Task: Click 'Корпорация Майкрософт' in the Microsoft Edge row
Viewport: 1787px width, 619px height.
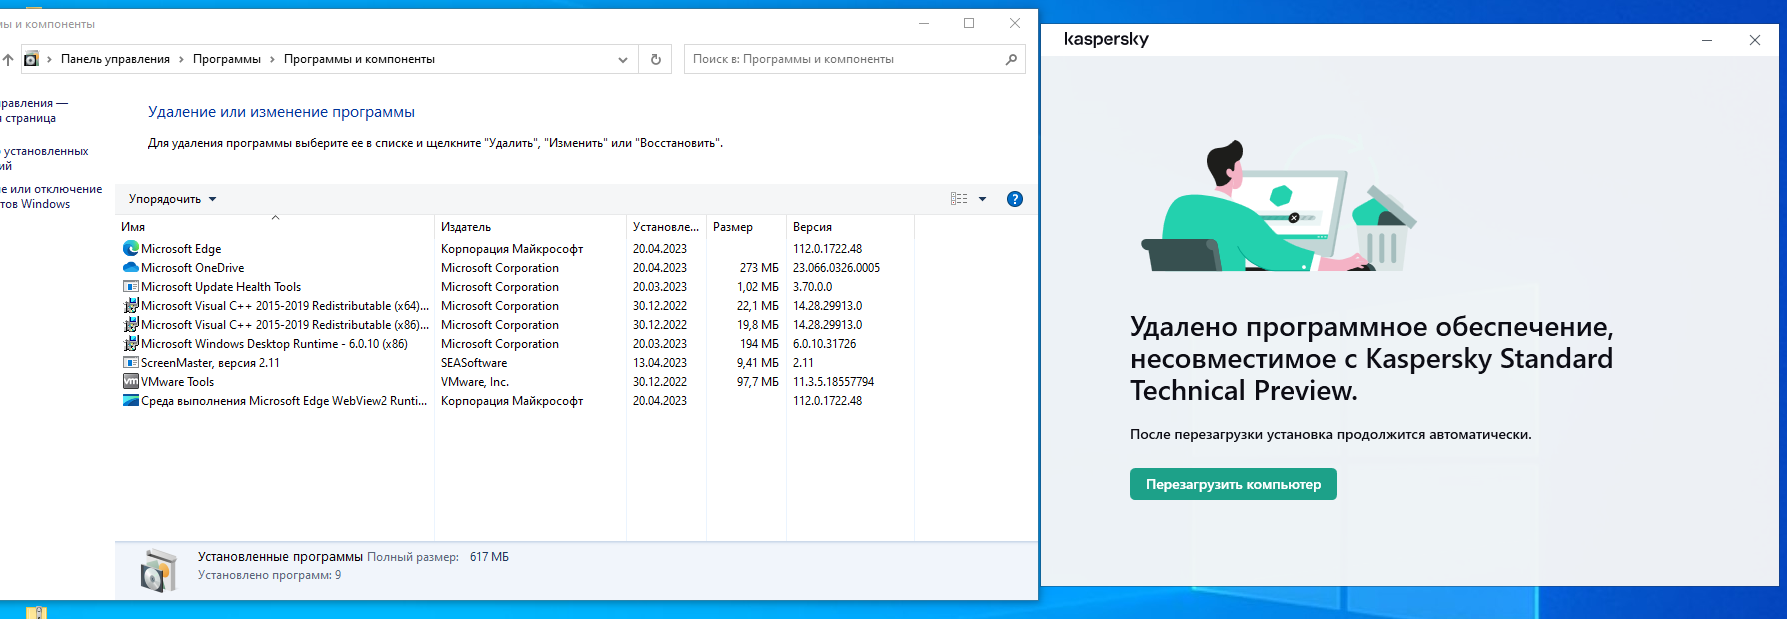Action: coord(512,249)
